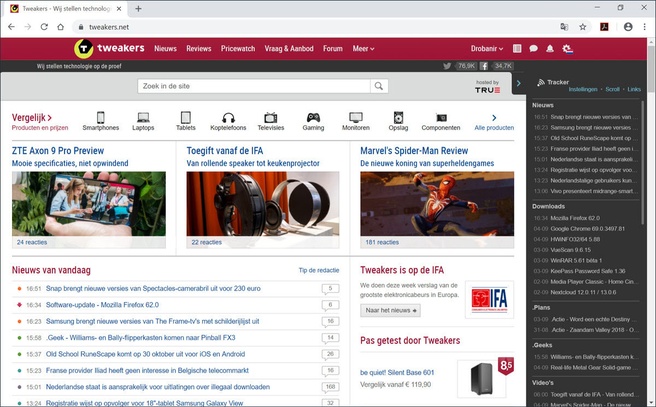Screen dimensions: 656x407
Task: Click the Tweakers logo in header
Action: click(x=109, y=49)
